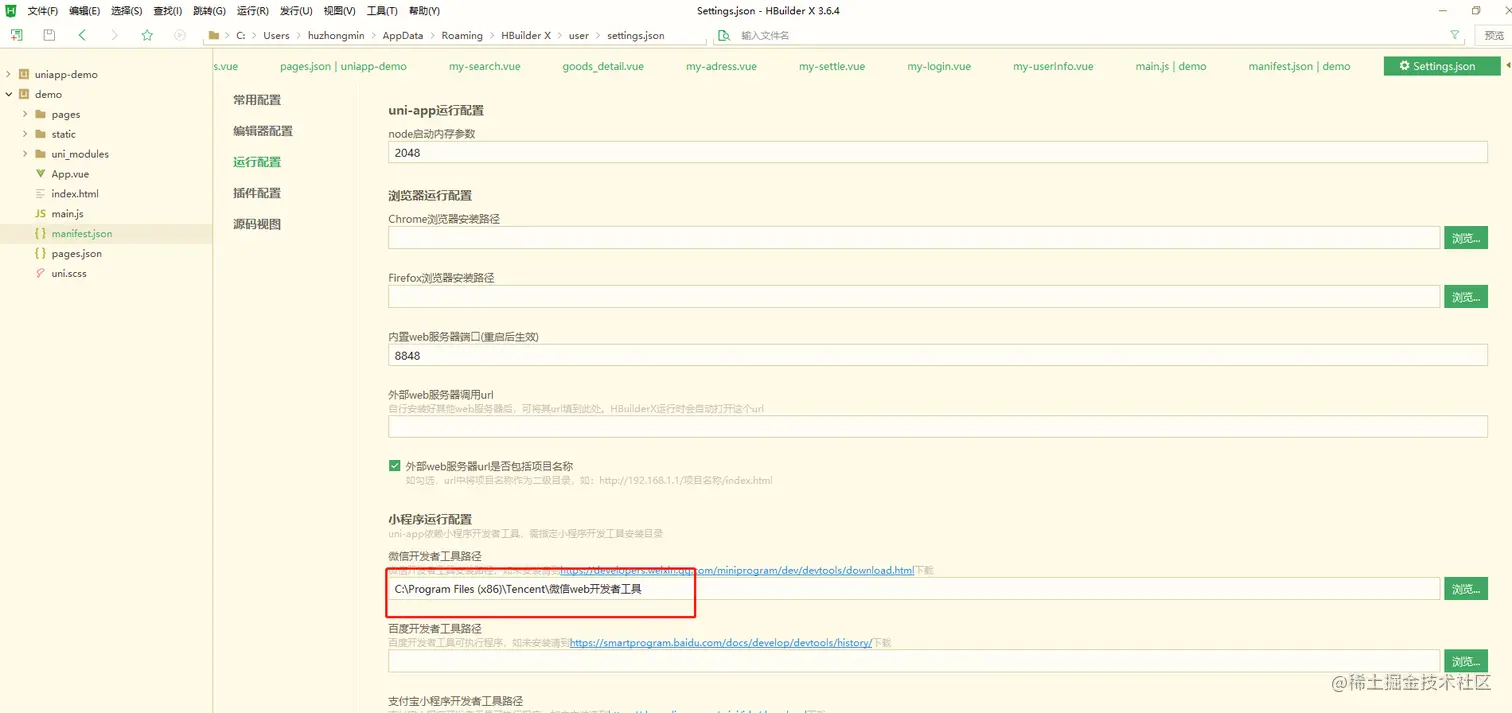This screenshot has width=1512, height=713.
Task: Select 常用配置 settings section
Action: coord(257,100)
